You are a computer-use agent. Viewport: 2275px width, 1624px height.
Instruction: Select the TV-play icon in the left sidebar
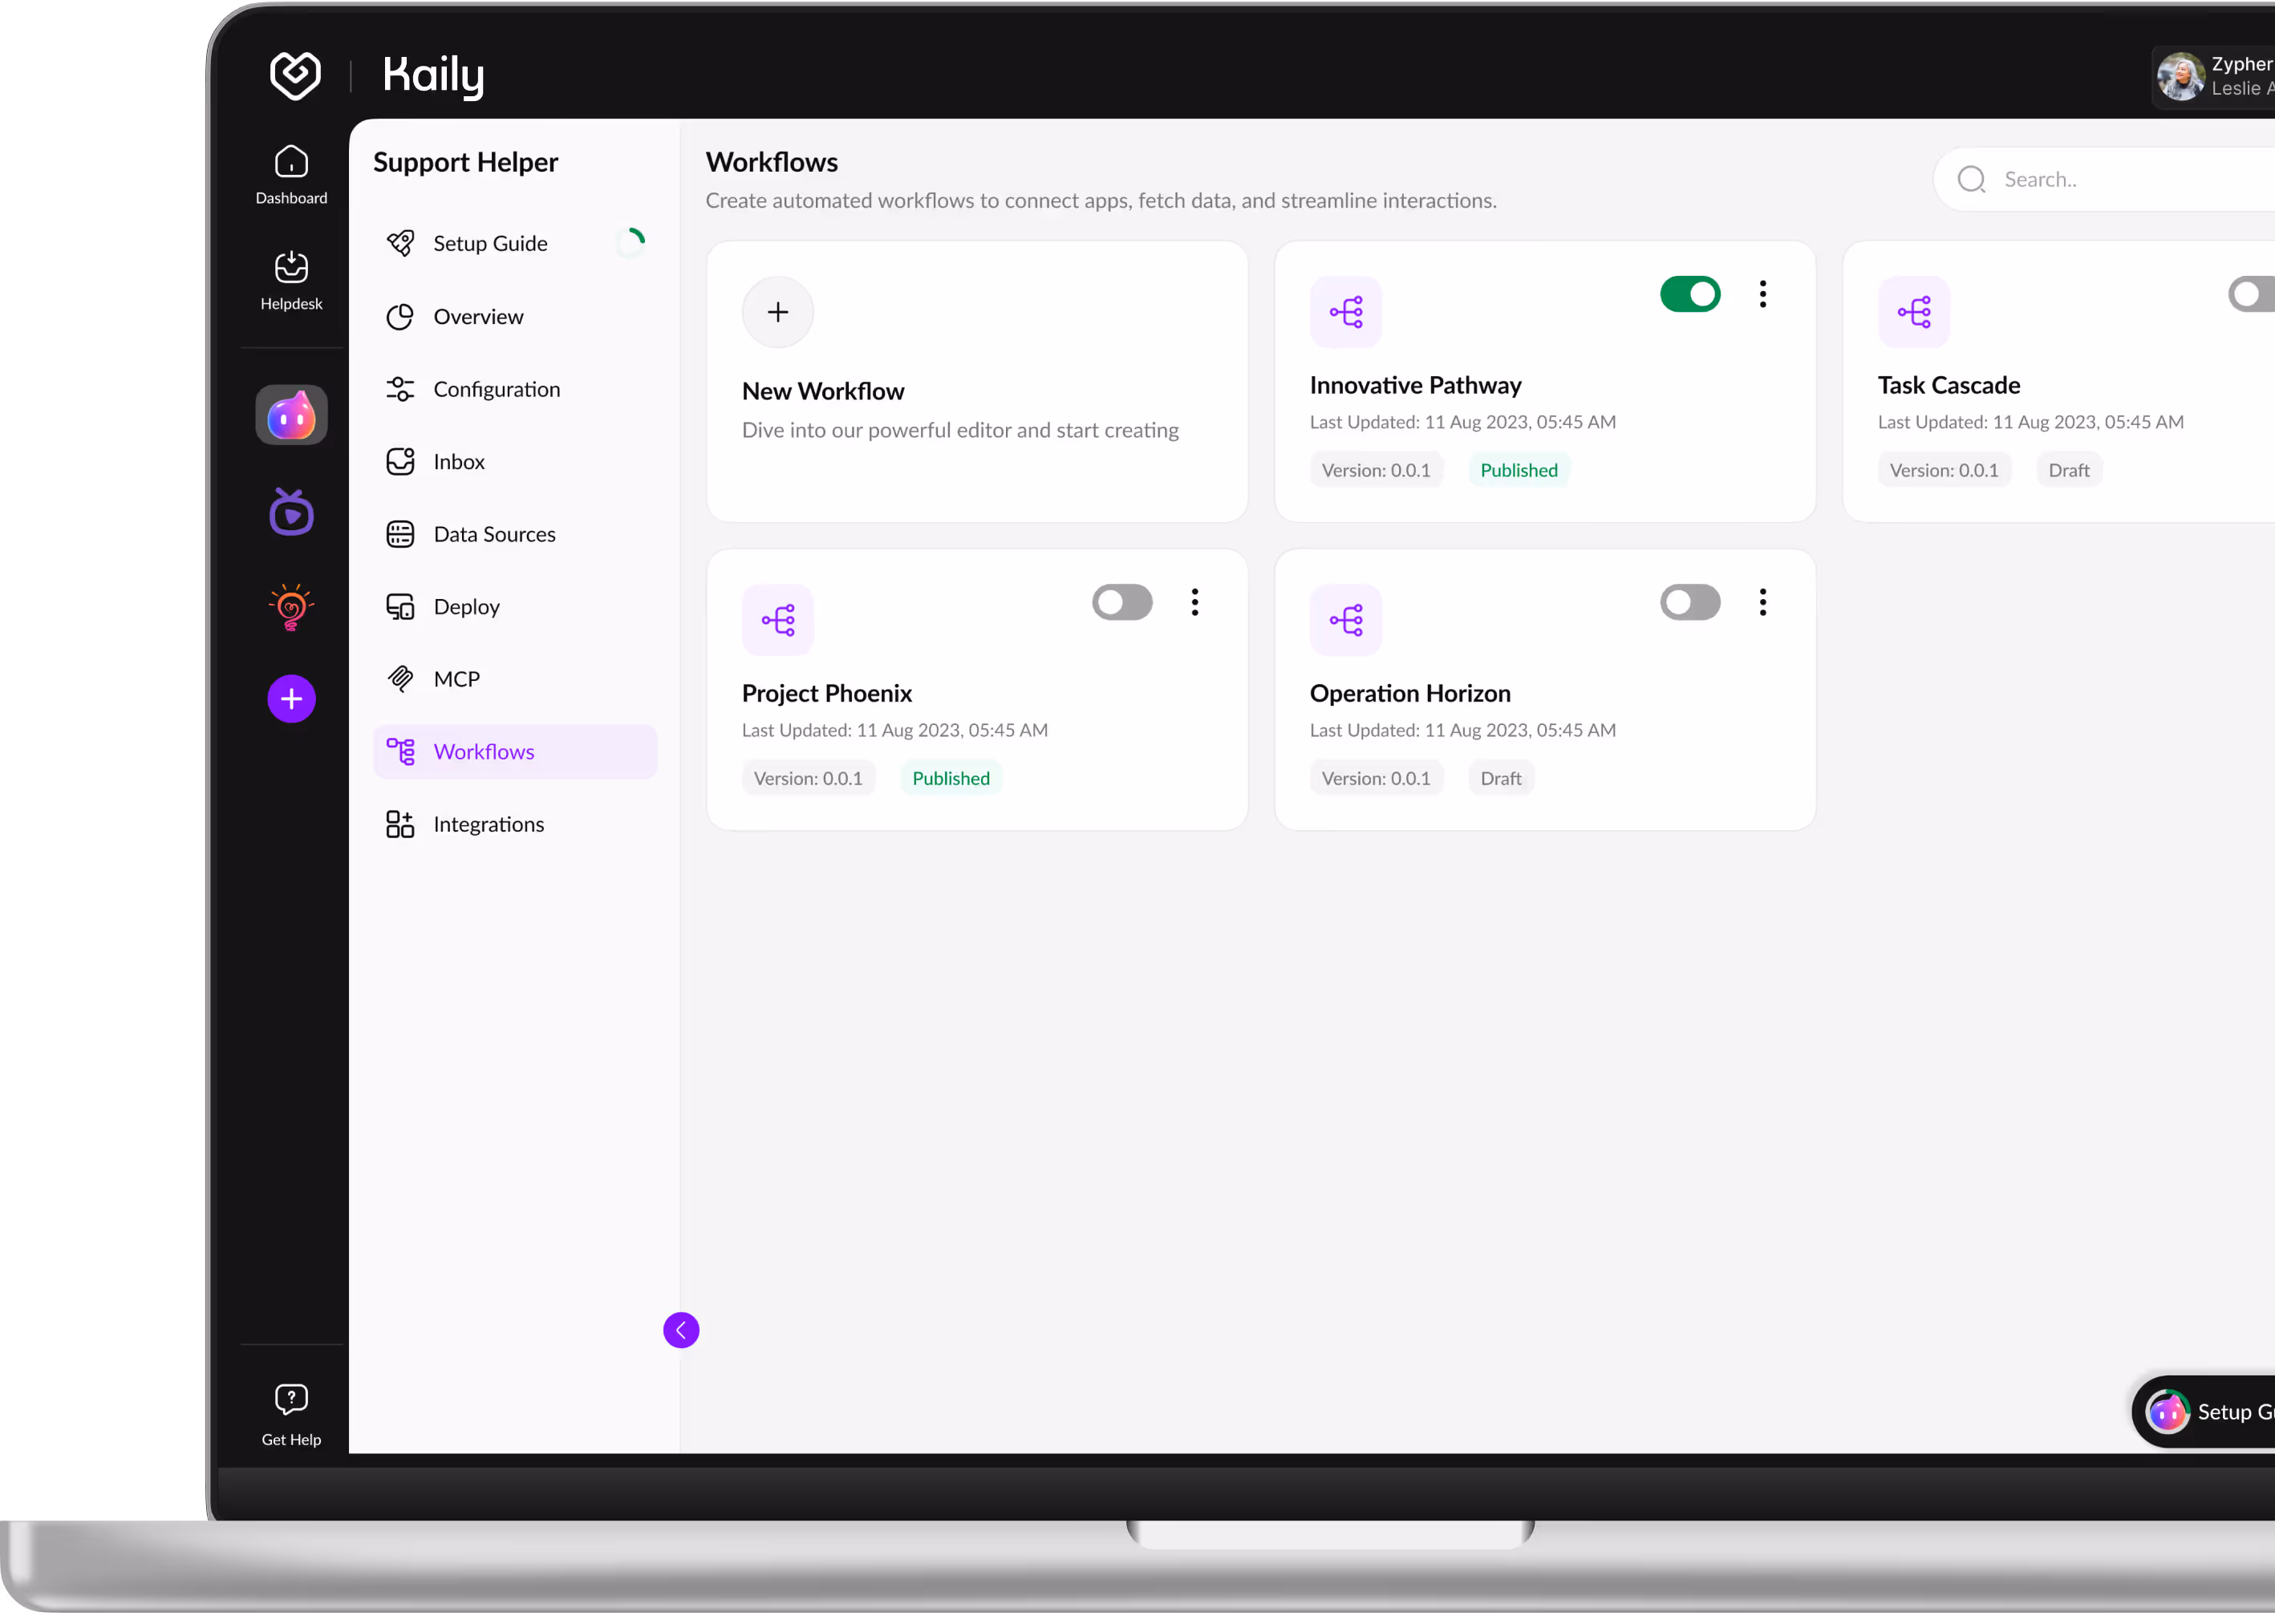(291, 512)
